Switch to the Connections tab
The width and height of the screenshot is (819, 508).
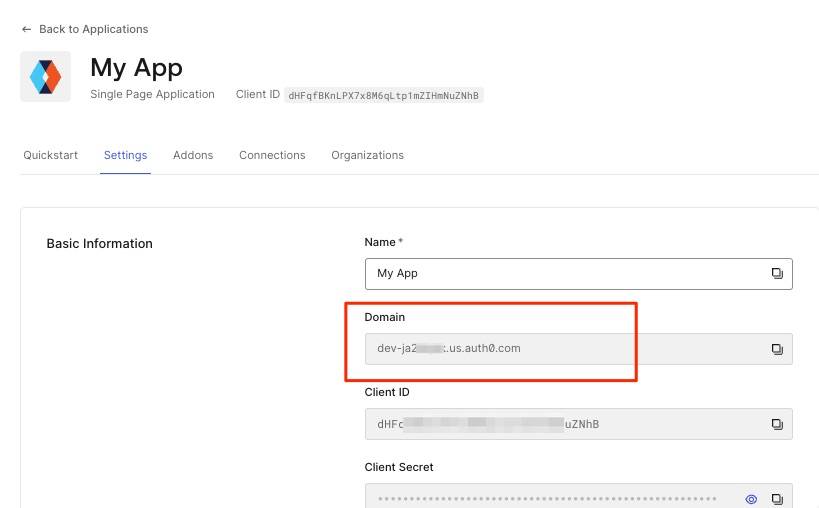[272, 155]
